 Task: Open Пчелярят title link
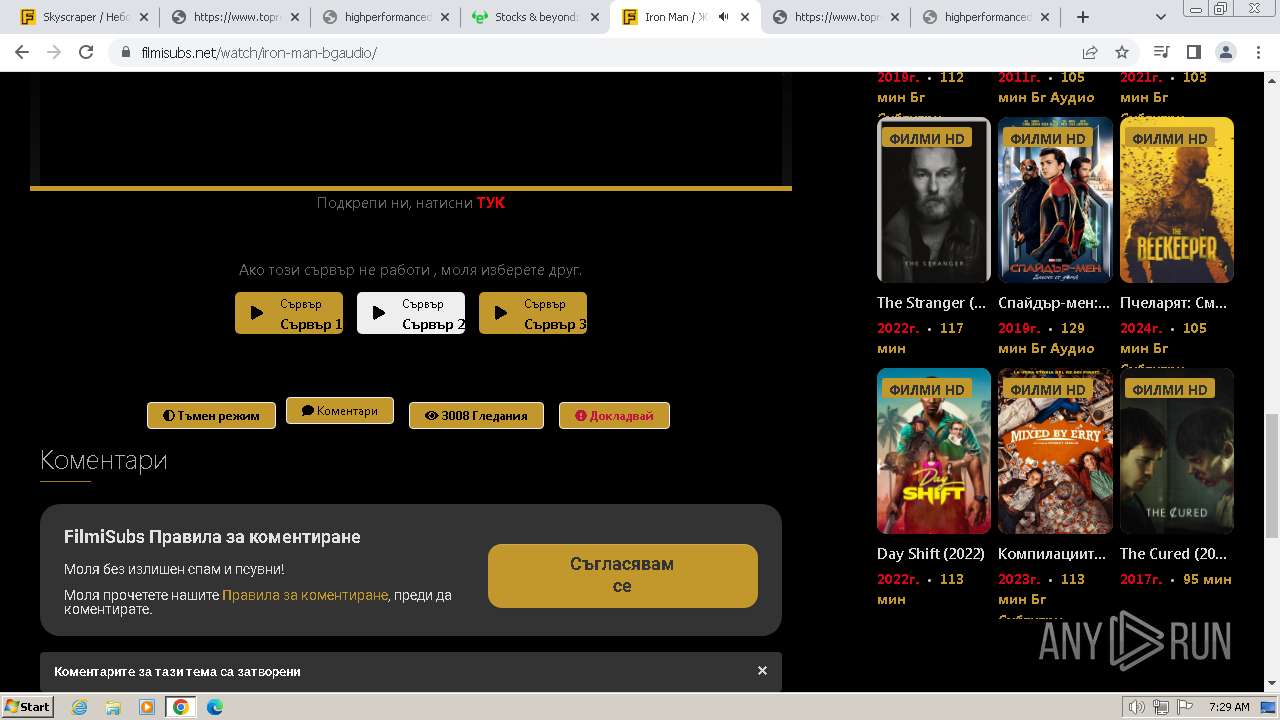(1173, 303)
